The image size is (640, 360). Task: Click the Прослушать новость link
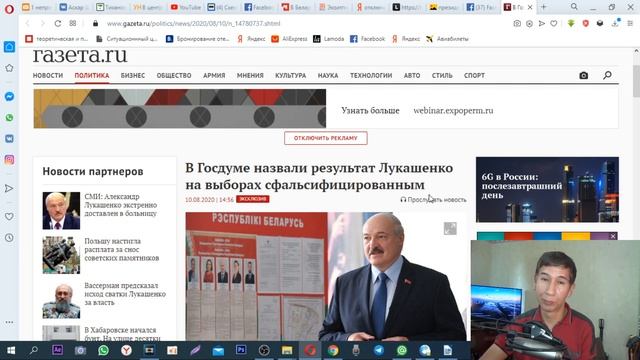coord(433,200)
